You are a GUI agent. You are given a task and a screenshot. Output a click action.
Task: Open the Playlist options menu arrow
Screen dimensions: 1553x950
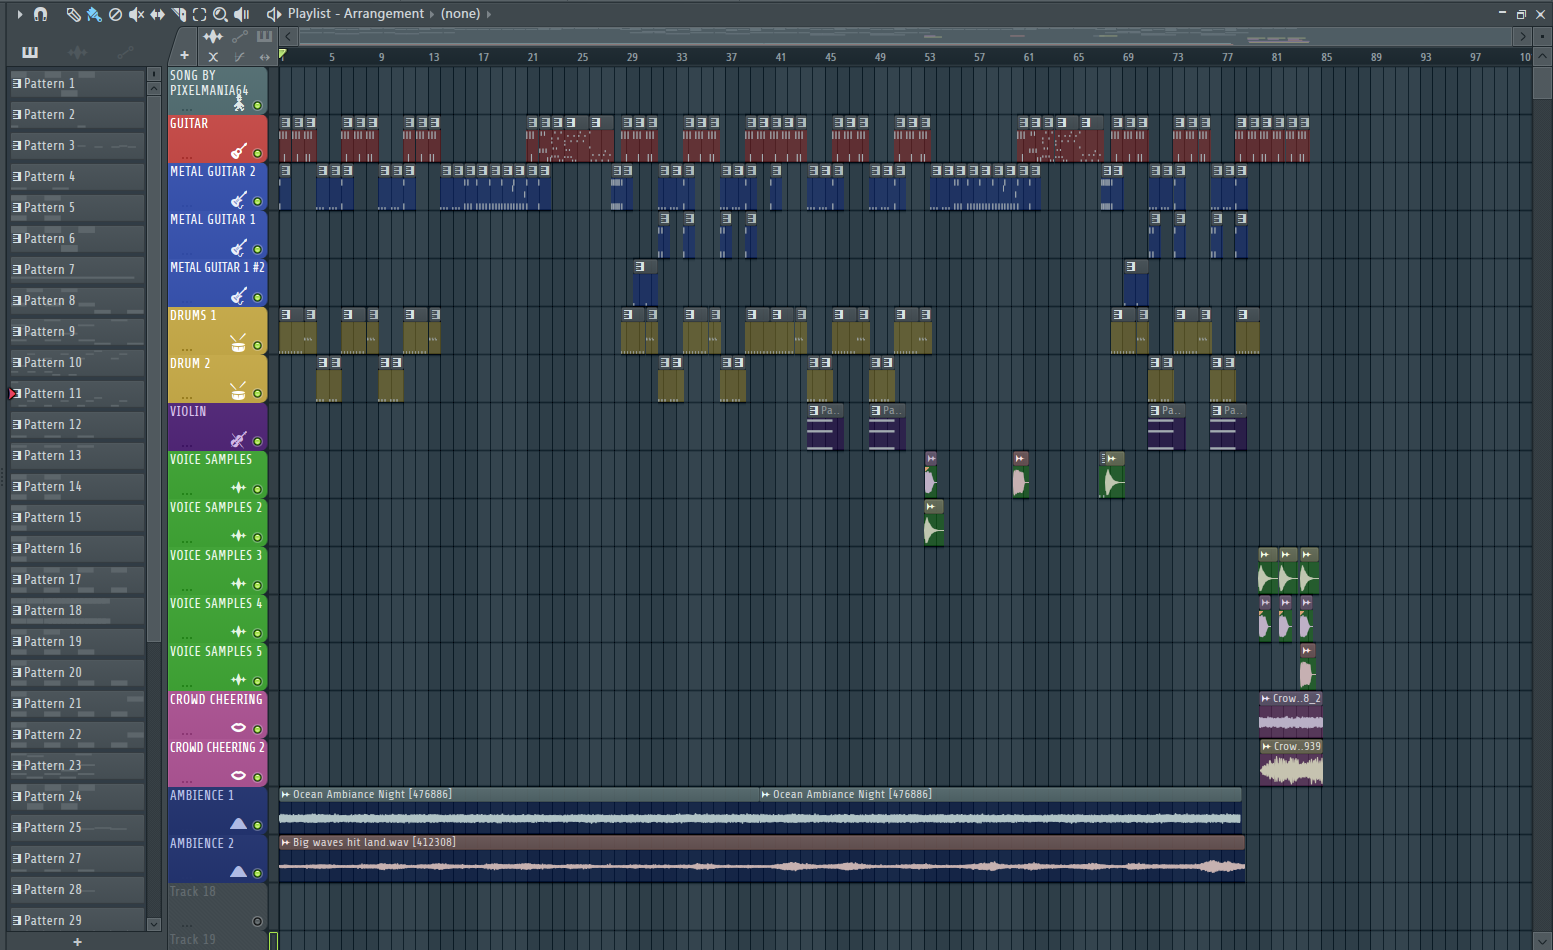[x=19, y=14]
